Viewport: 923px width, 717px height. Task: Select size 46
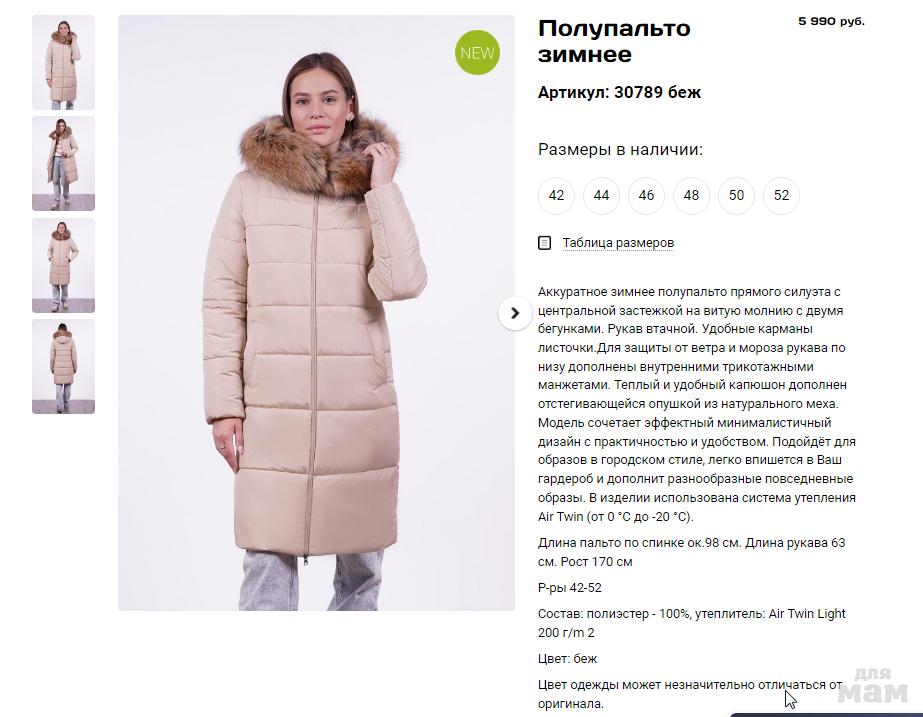click(x=646, y=195)
